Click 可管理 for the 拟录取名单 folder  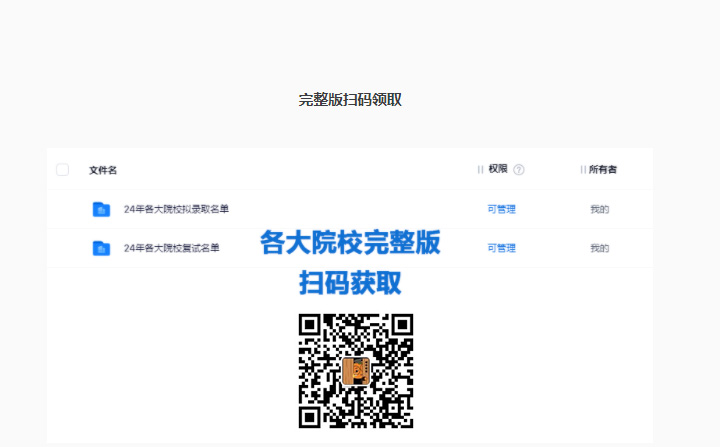(x=501, y=209)
